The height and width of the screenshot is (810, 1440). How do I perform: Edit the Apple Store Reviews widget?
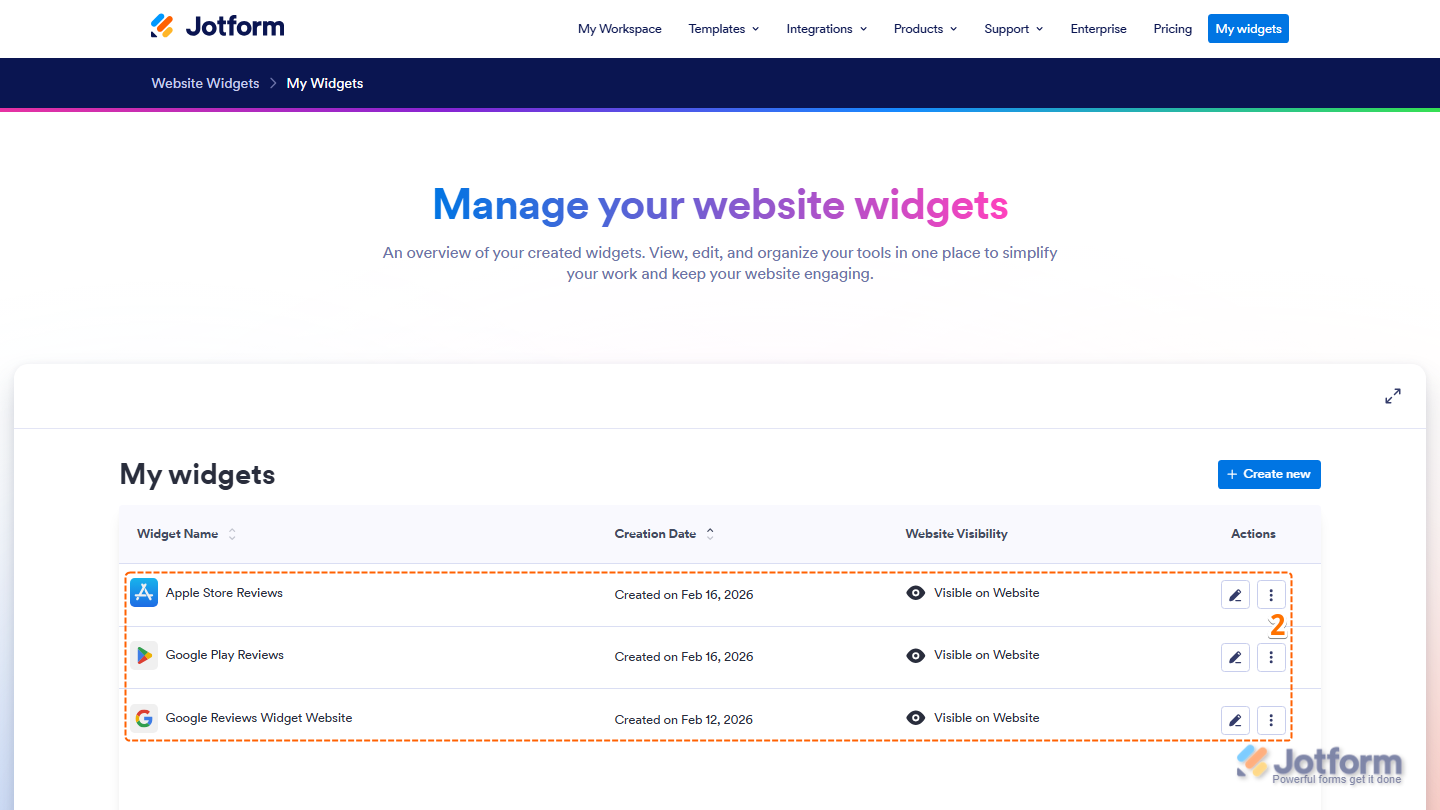pos(1235,594)
